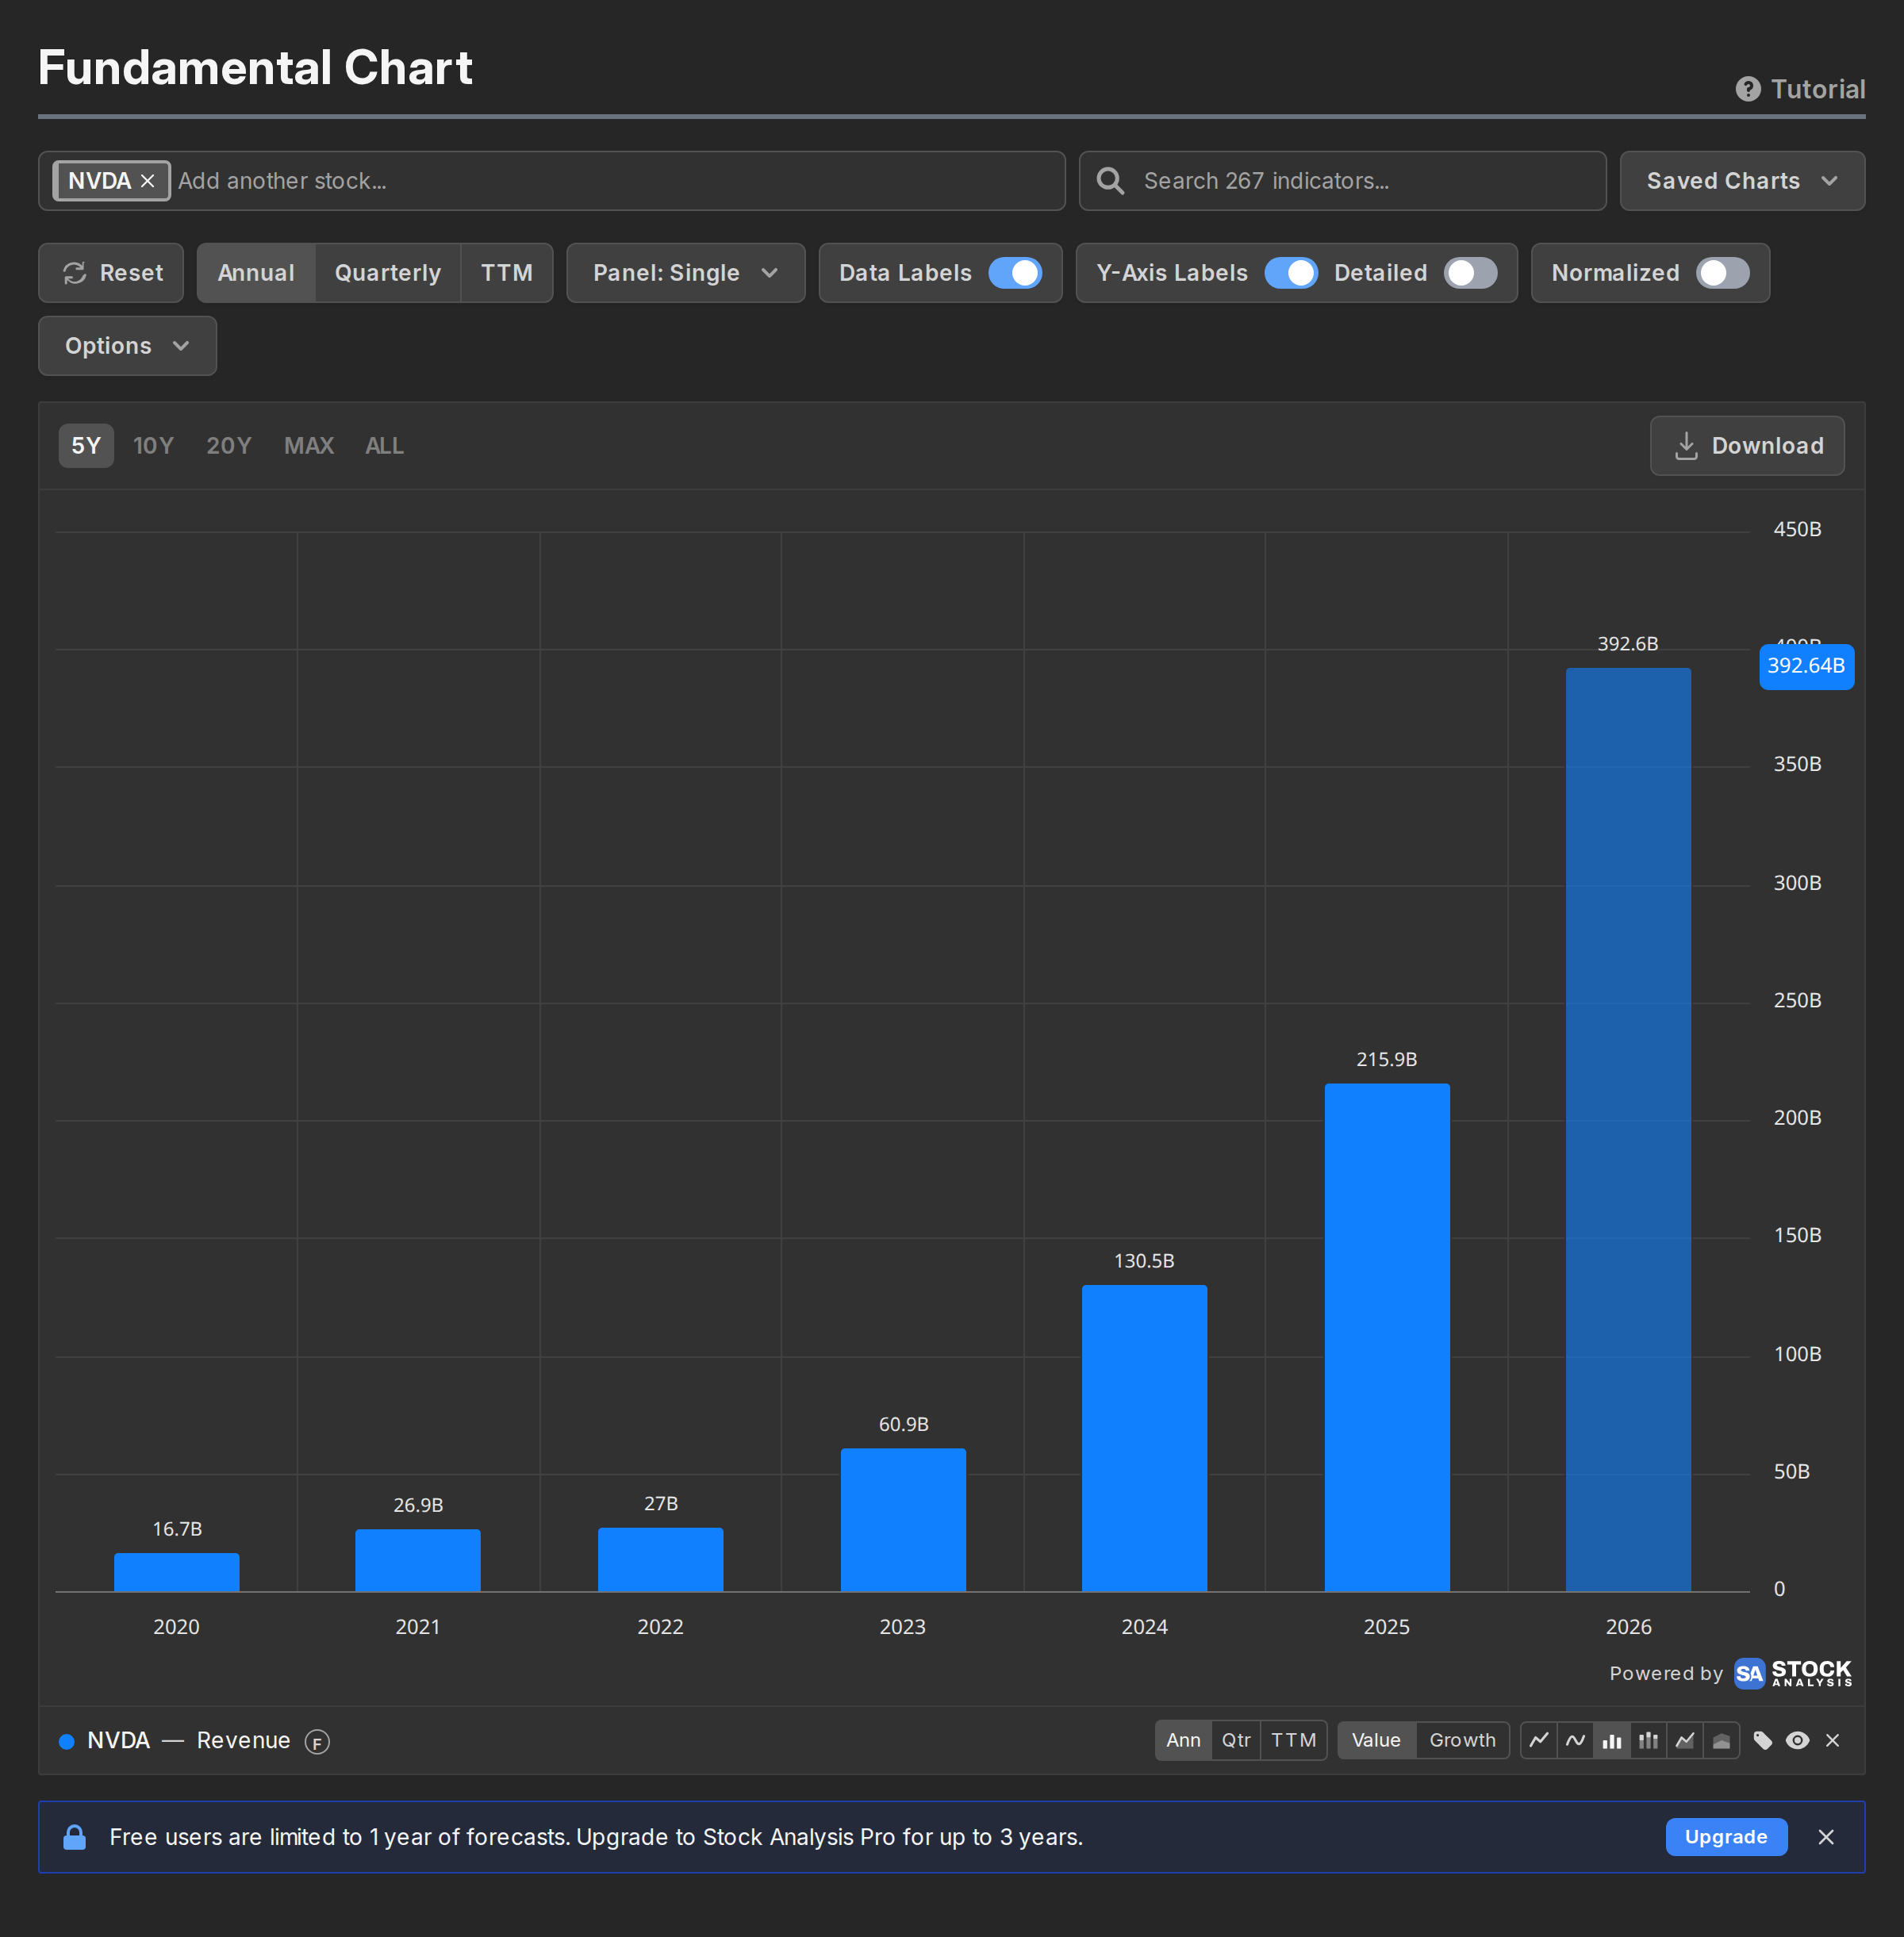Switch to Quarterly period
The width and height of the screenshot is (1904, 1937).
tap(388, 273)
